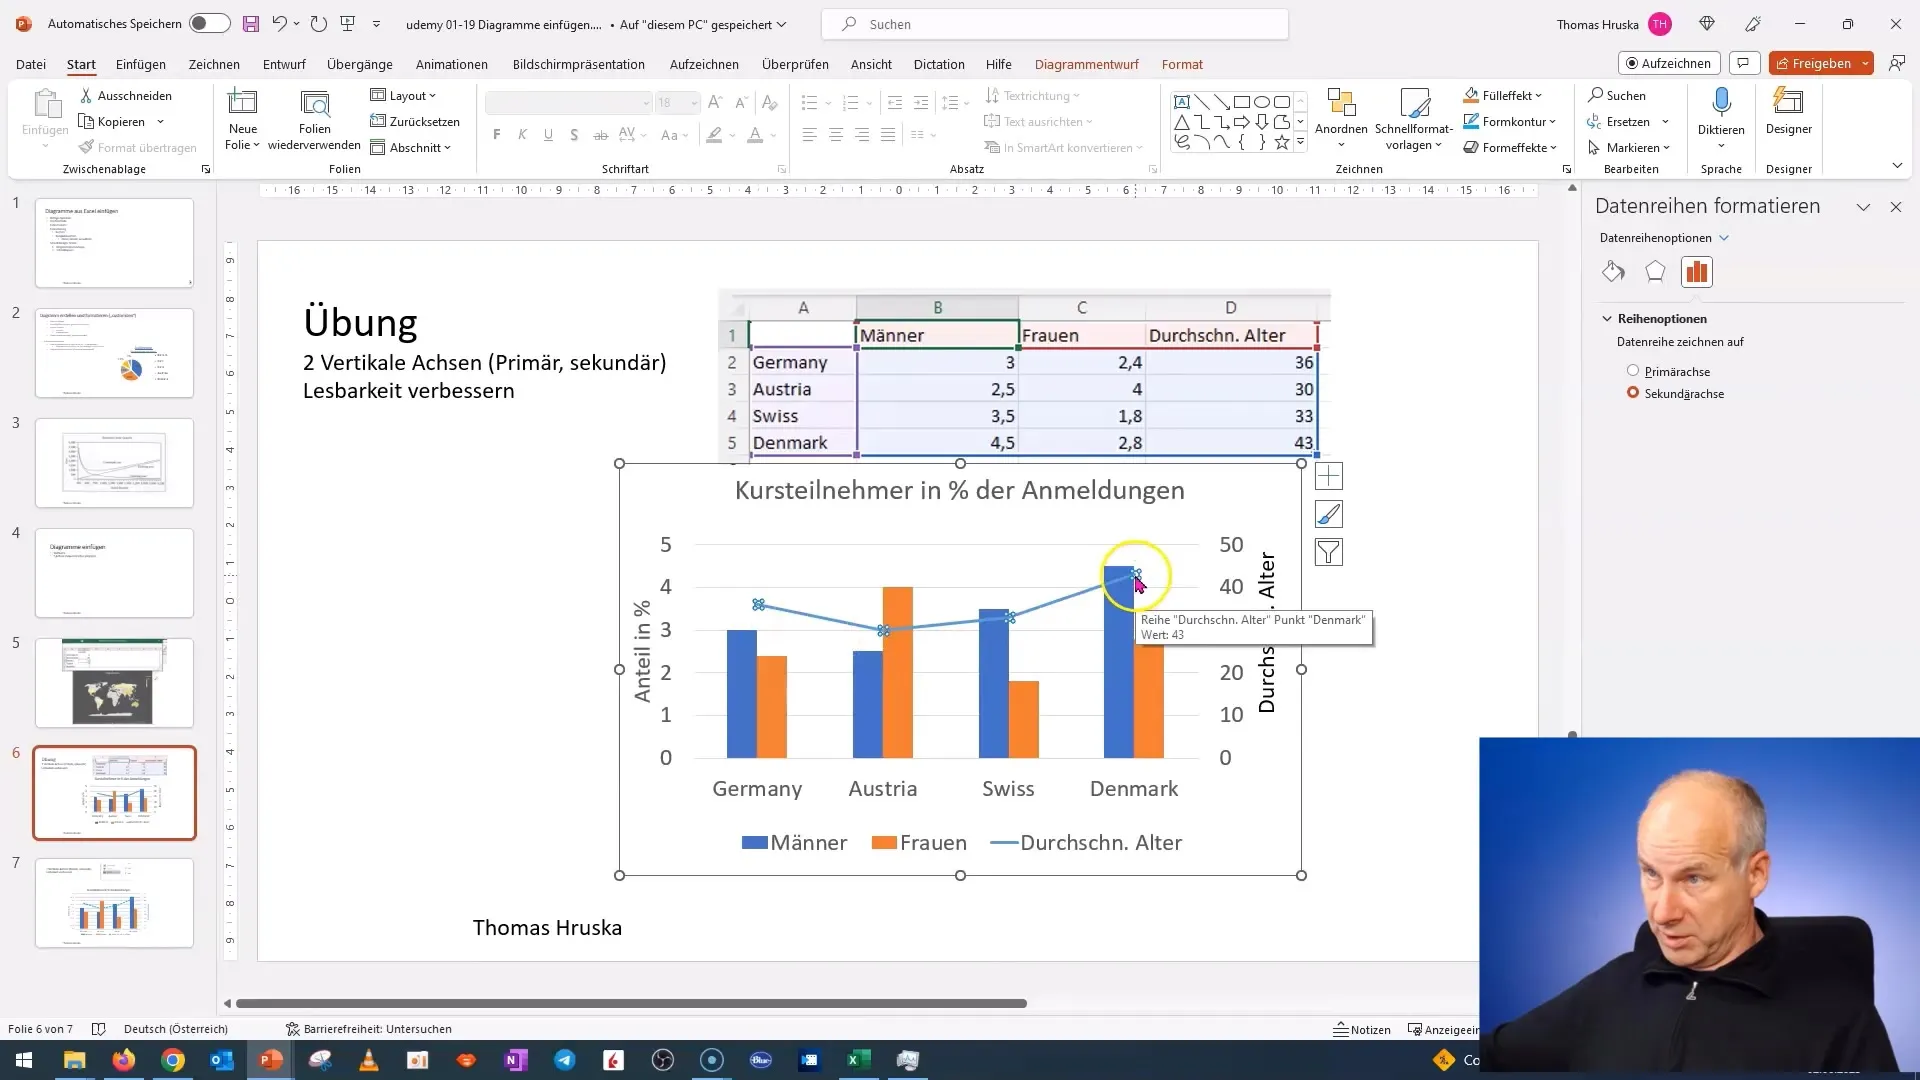Screen dimensions: 1920x1080
Task: Select the chart edit pencil icon
Action: pos(1329,514)
